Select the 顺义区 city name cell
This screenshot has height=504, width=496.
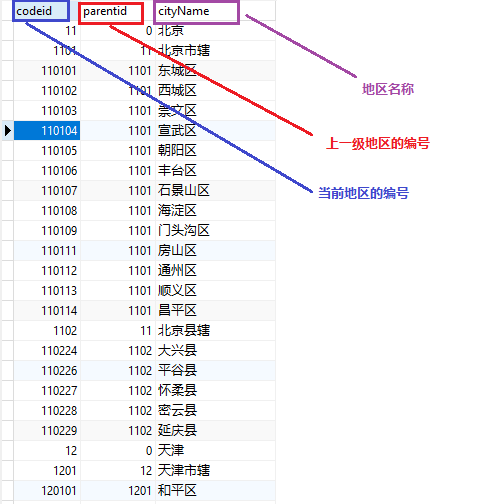click(x=215, y=290)
